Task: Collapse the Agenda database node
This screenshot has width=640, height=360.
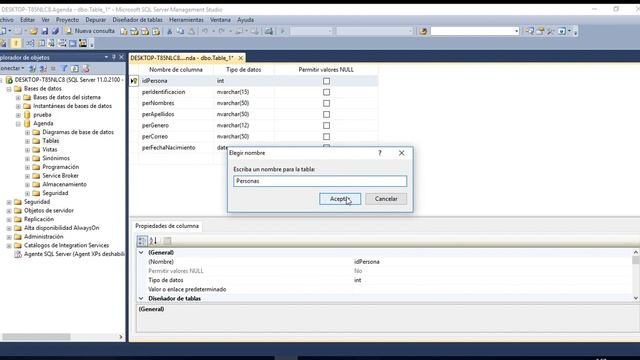Action: 18,124
